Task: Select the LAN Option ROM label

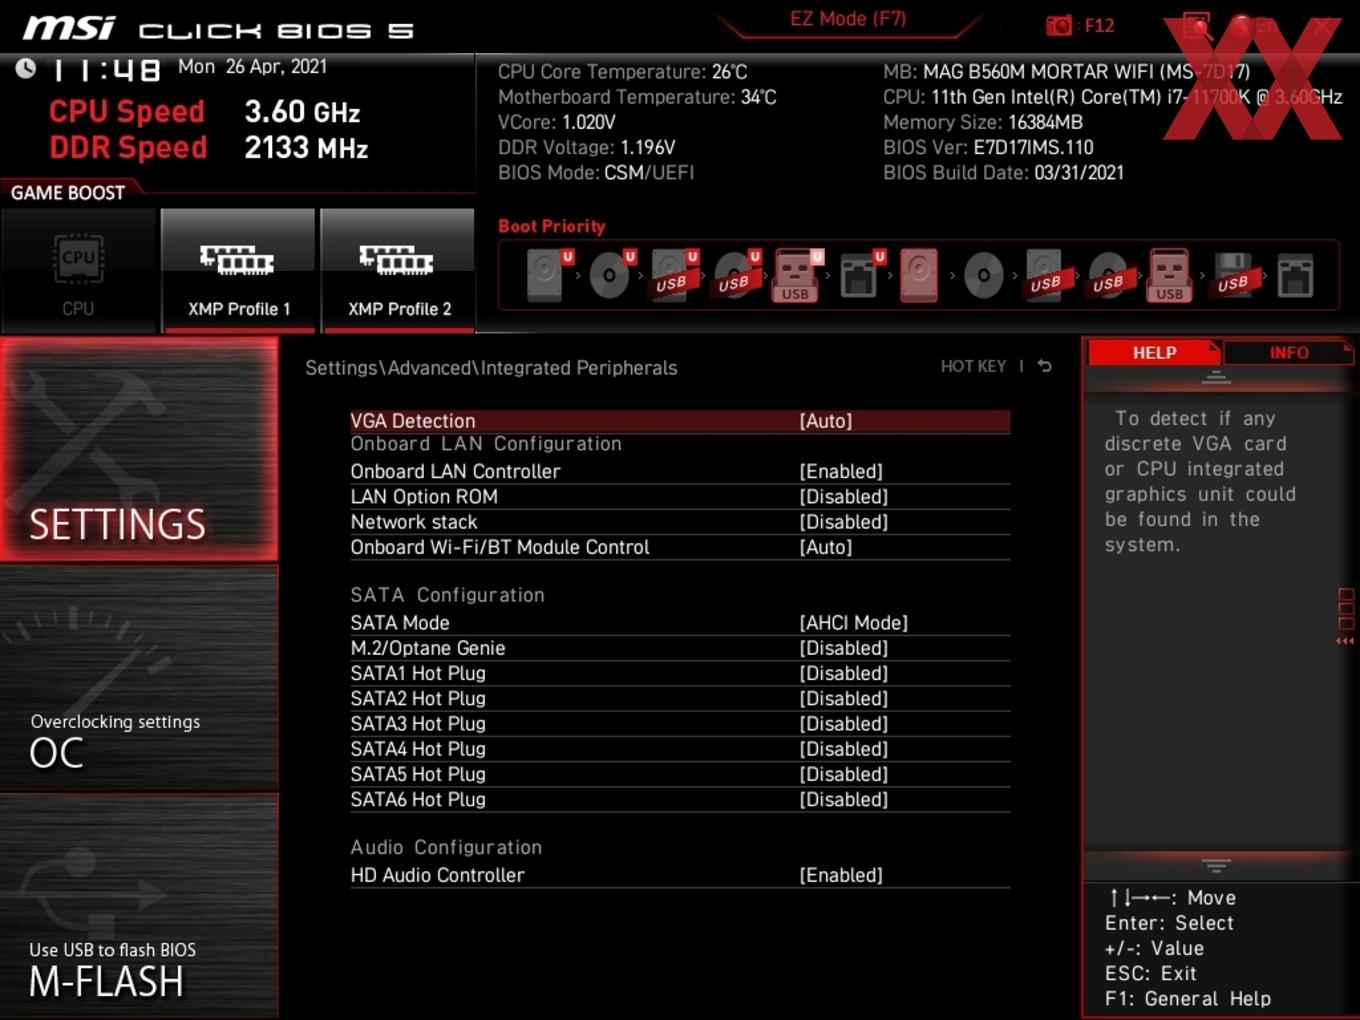Action: [x=424, y=497]
